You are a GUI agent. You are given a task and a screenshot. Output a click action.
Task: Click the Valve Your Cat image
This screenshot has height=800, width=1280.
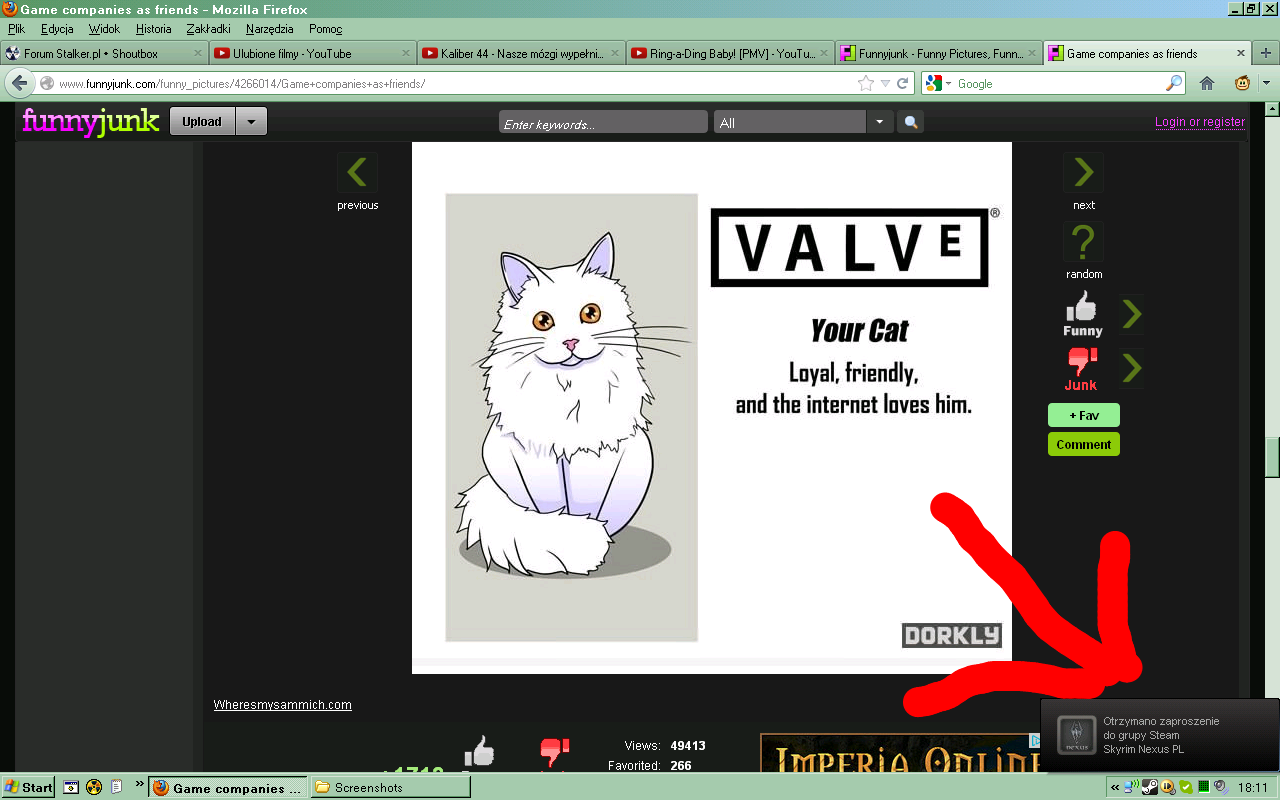pyautogui.click(x=712, y=408)
